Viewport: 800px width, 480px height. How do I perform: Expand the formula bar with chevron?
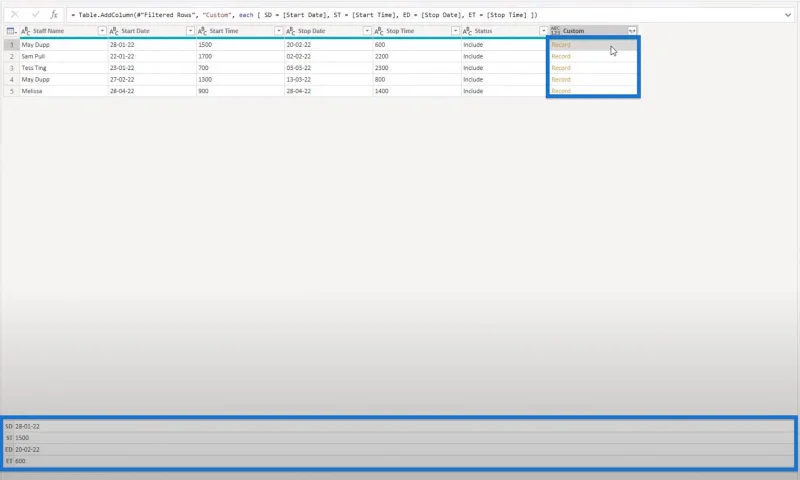coord(788,15)
